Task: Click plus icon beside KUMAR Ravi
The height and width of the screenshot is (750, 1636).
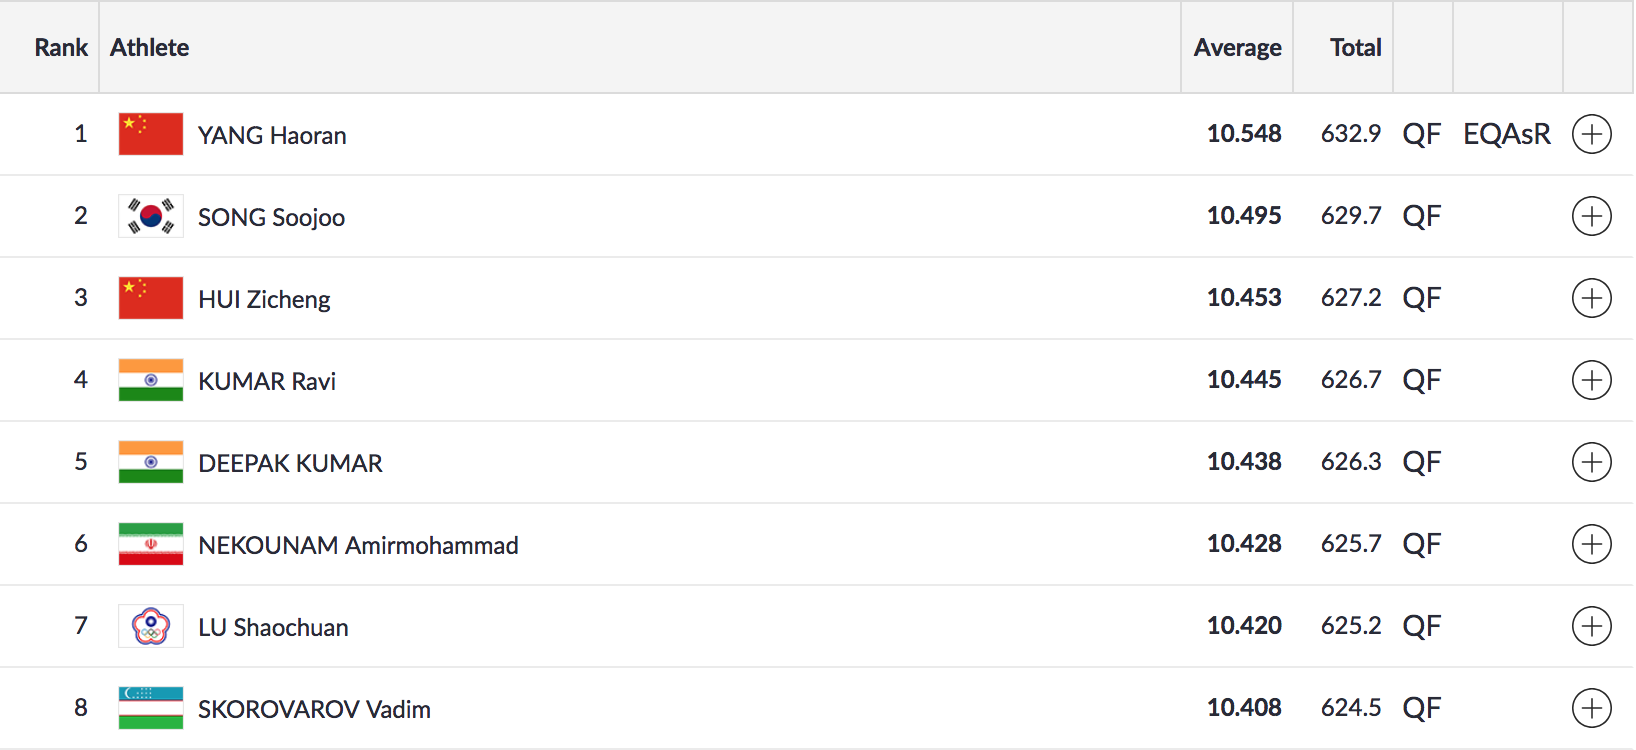Action: click(x=1591, y=380)
